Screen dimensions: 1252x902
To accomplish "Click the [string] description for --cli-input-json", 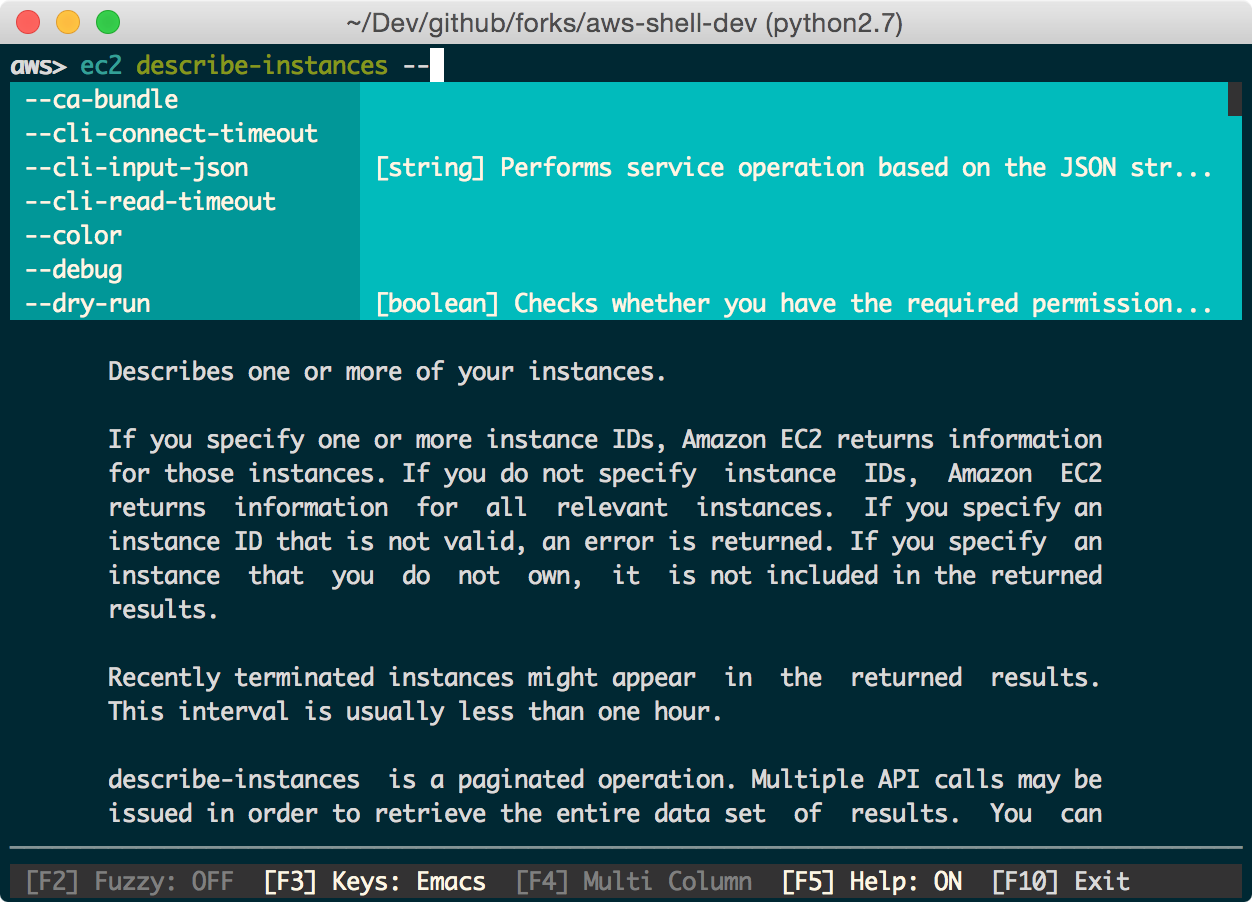I will coord(794,167).
